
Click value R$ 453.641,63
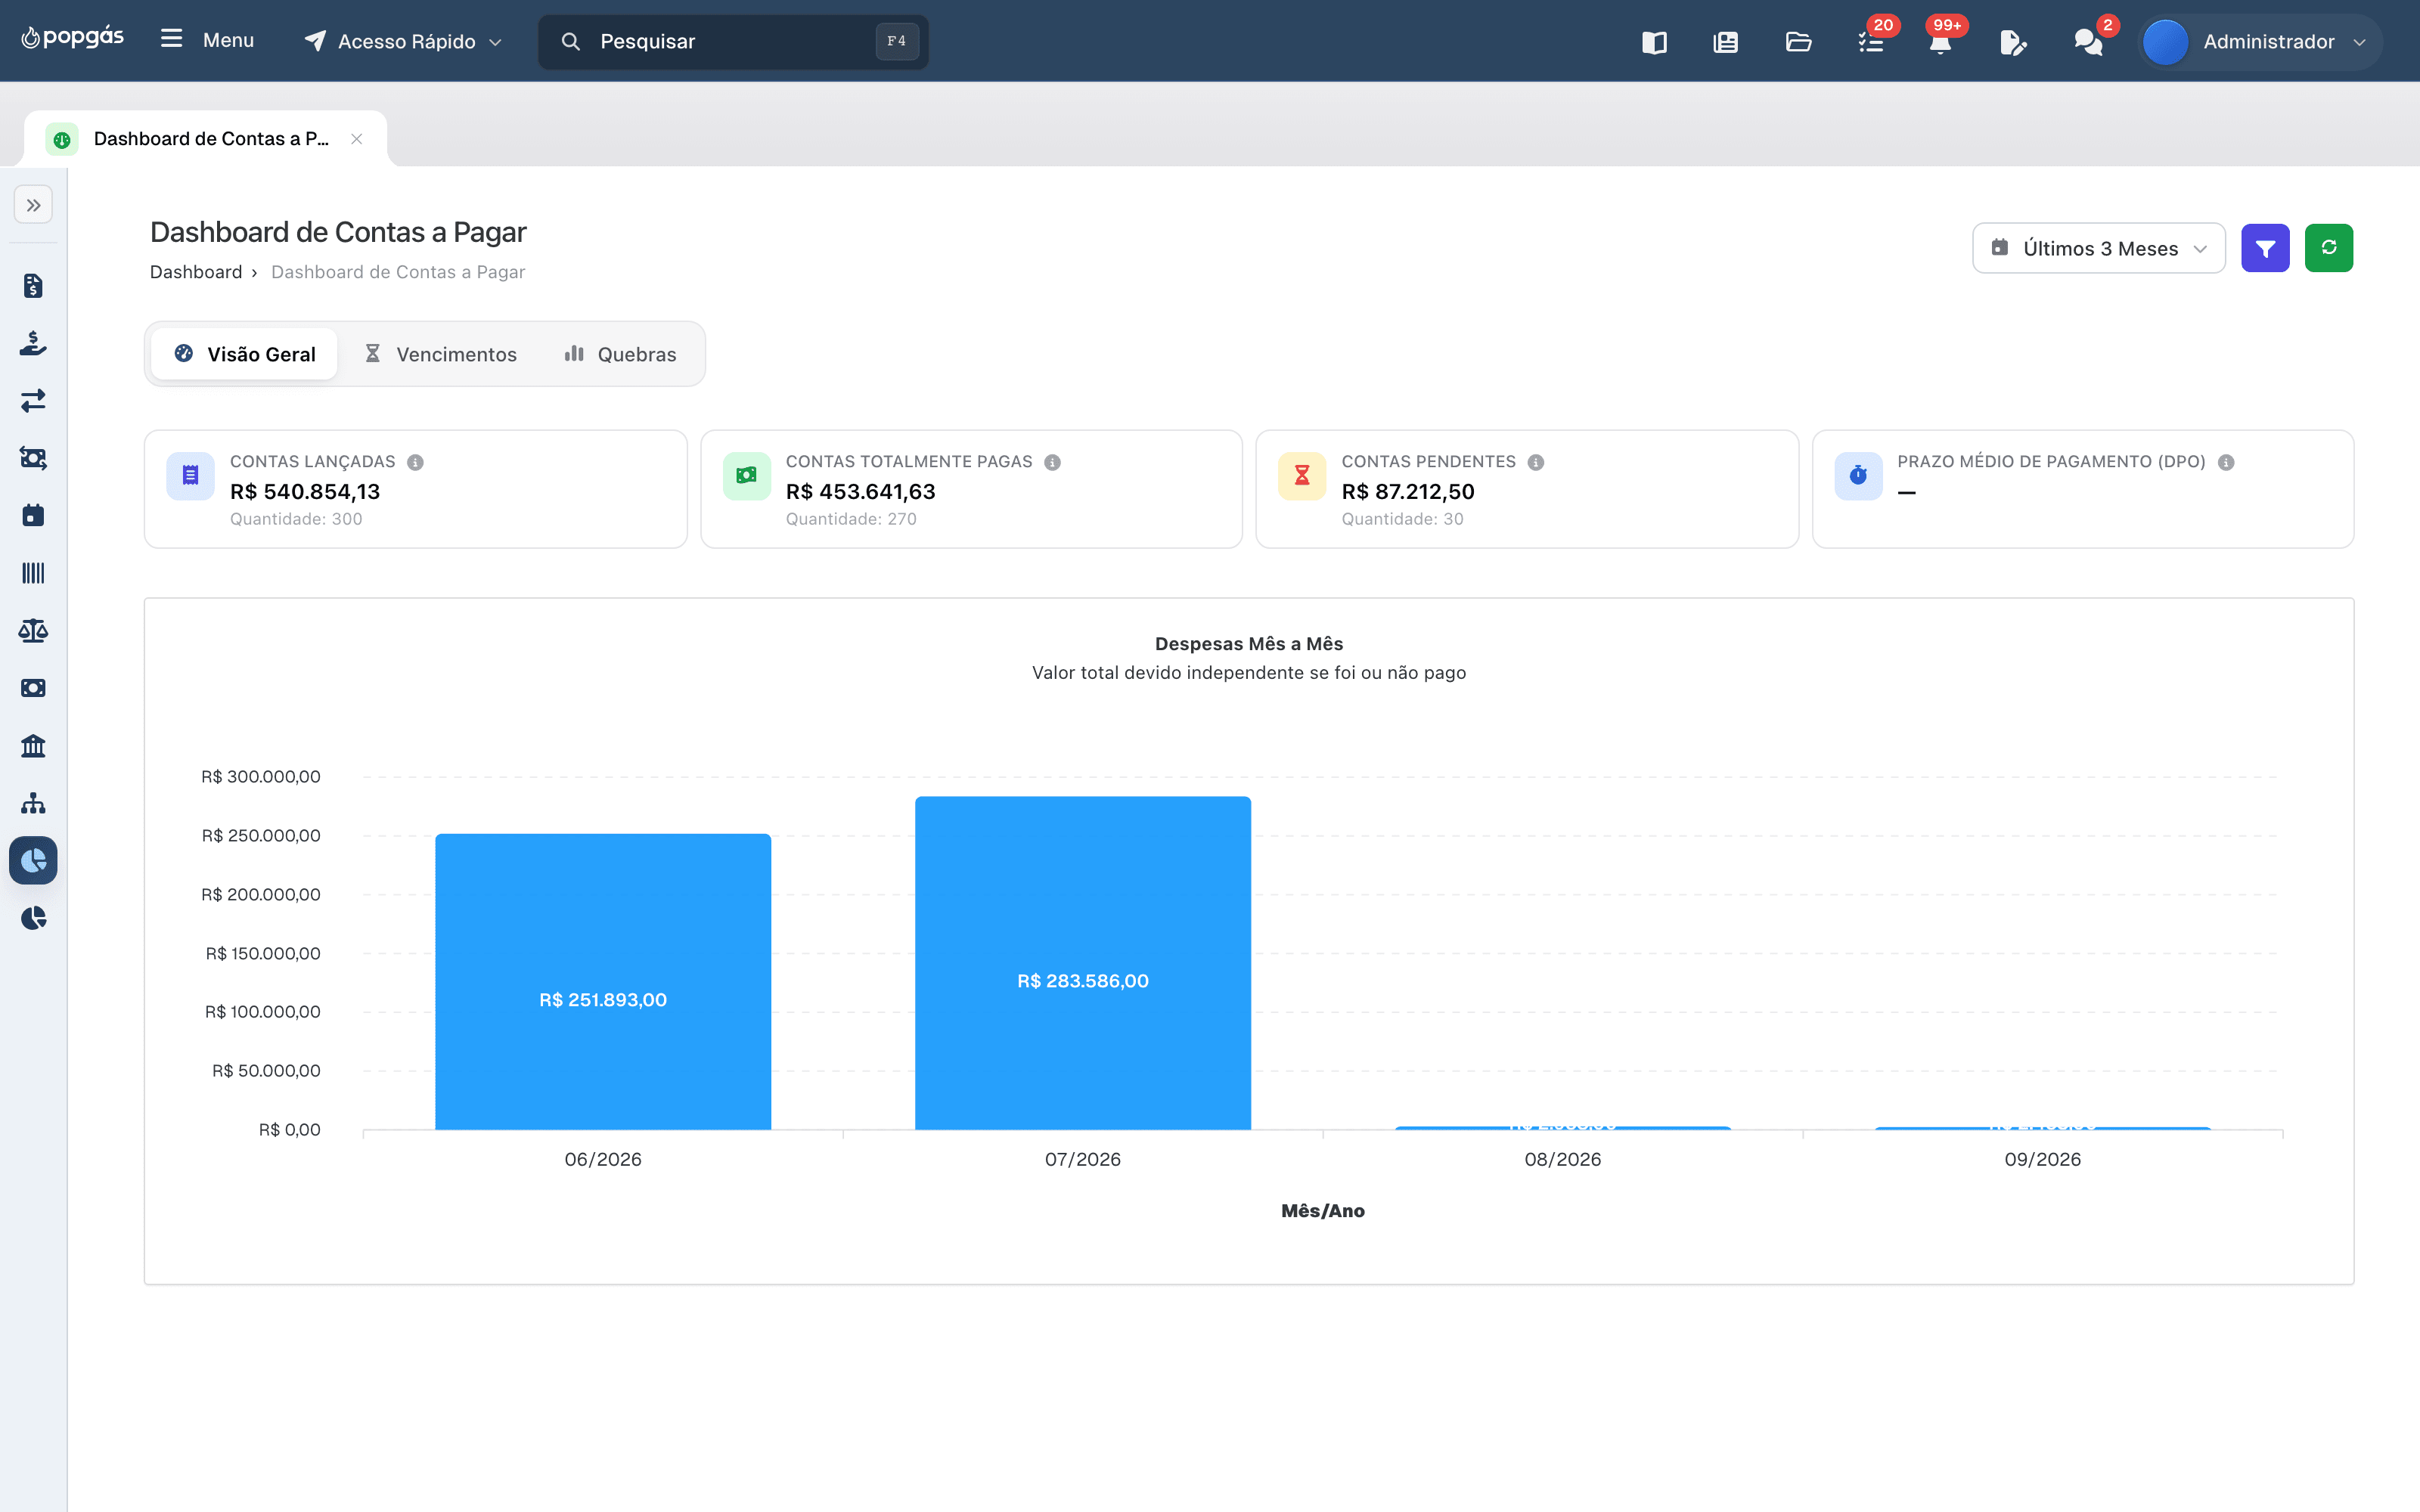click(x=861, y=491)
